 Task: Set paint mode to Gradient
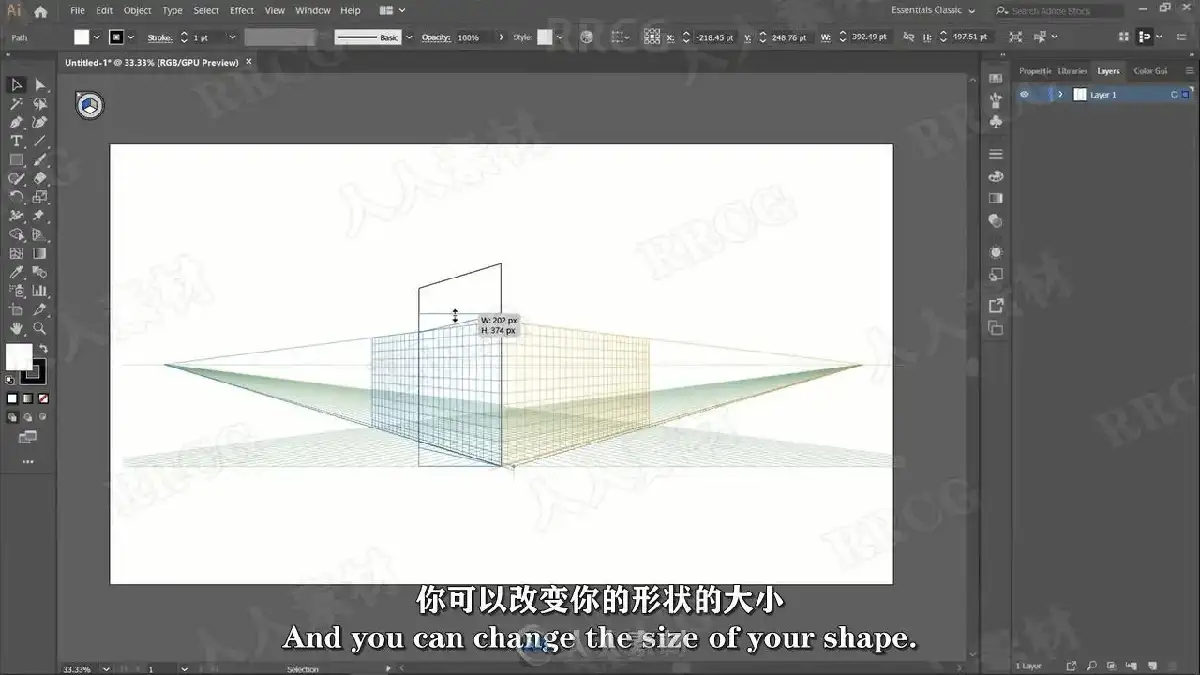pos(26,399)
